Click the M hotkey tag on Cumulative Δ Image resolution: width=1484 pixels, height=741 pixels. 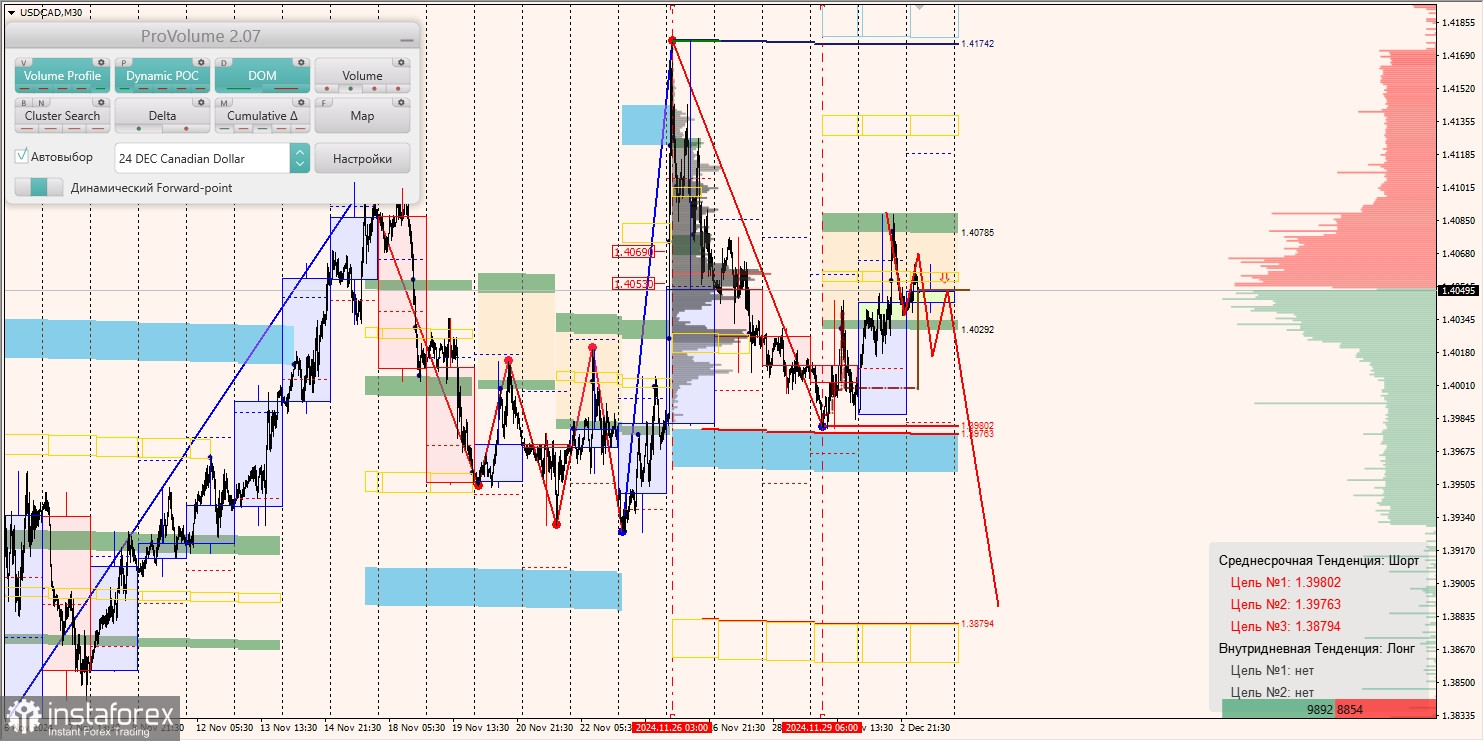click(224, 102)
